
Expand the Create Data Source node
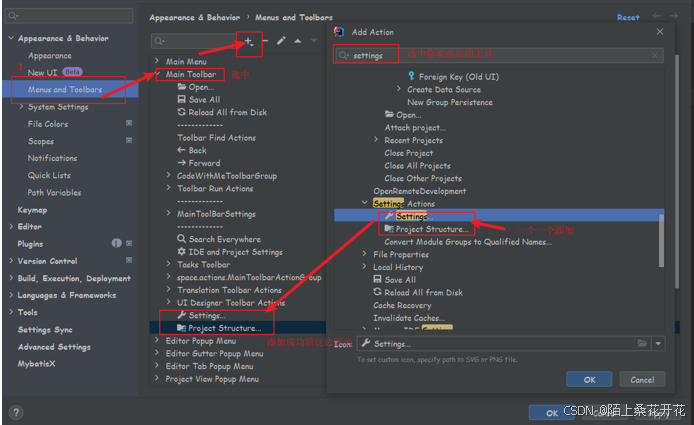pyautogui.click(x=399, y=89)
